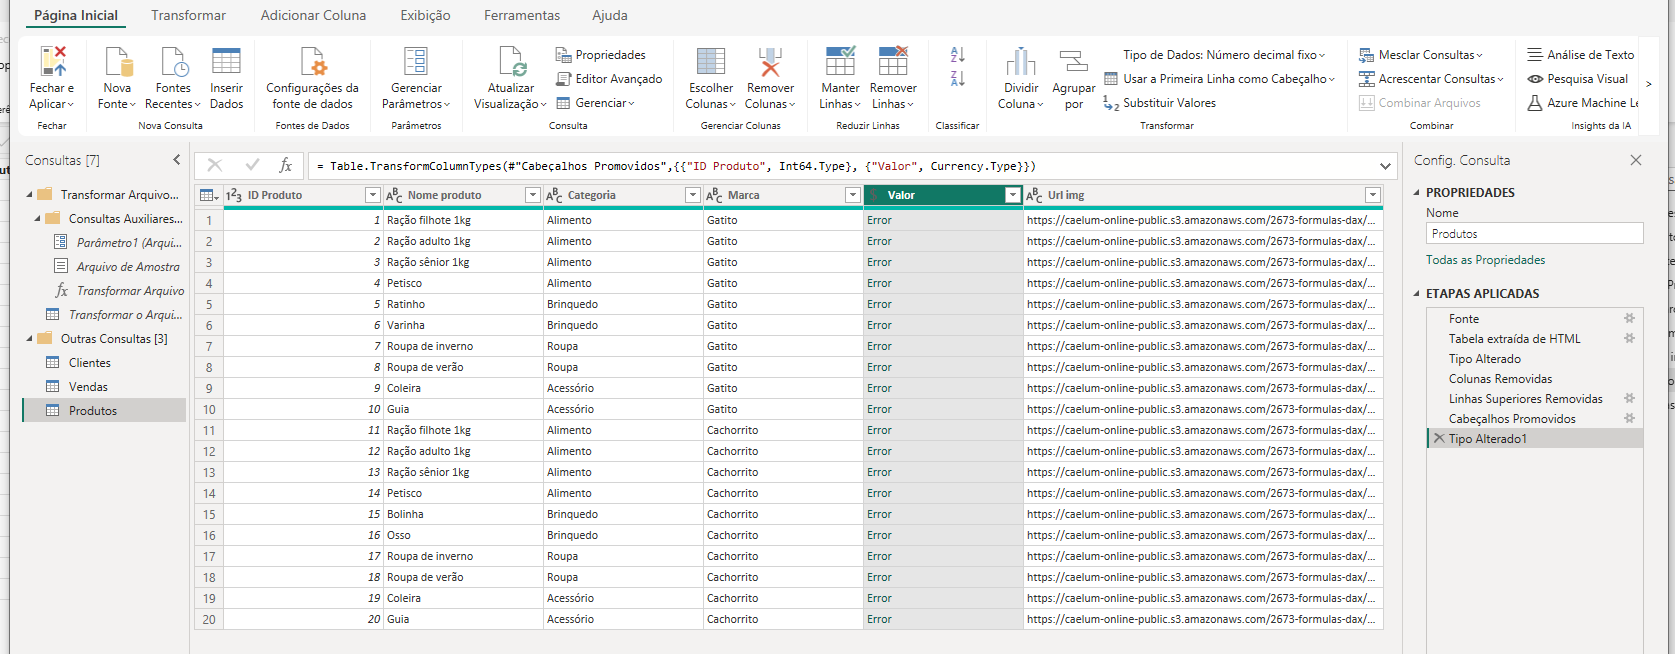The width and height of the screenshot is (1675, 654).
Task: Open Pesquisa Visual
Action: (x=1577, y=79)
